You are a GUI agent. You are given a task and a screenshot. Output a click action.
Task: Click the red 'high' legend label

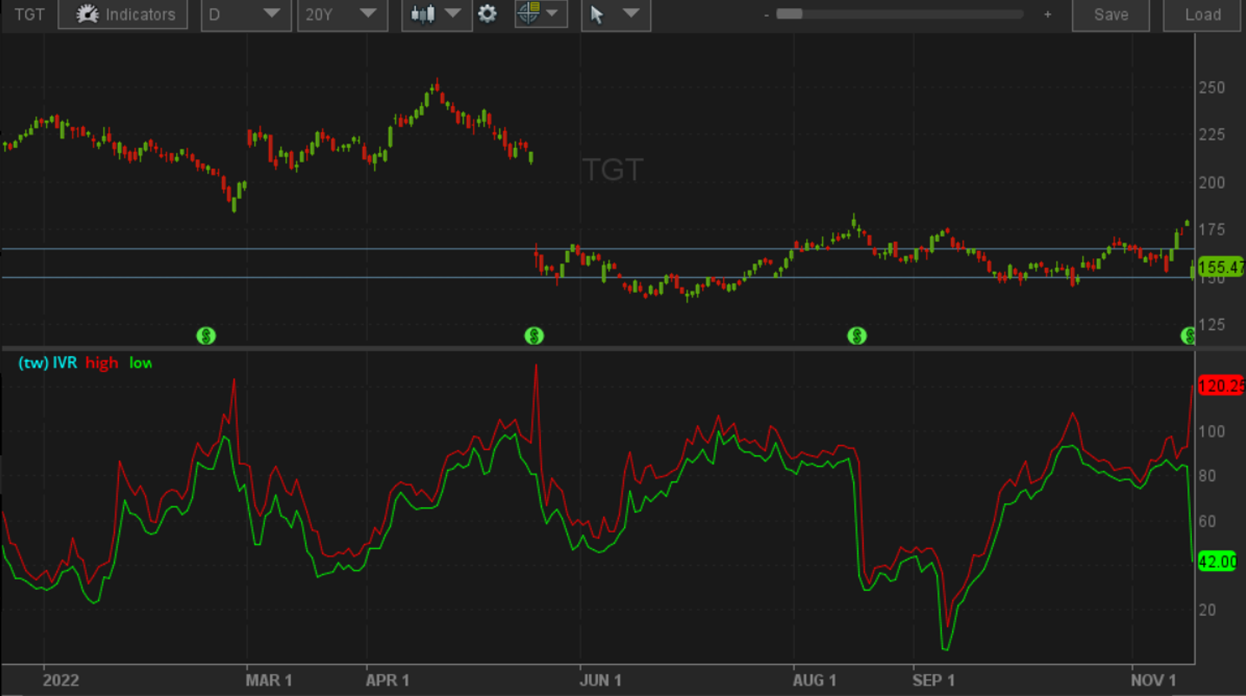click(101, 363)
